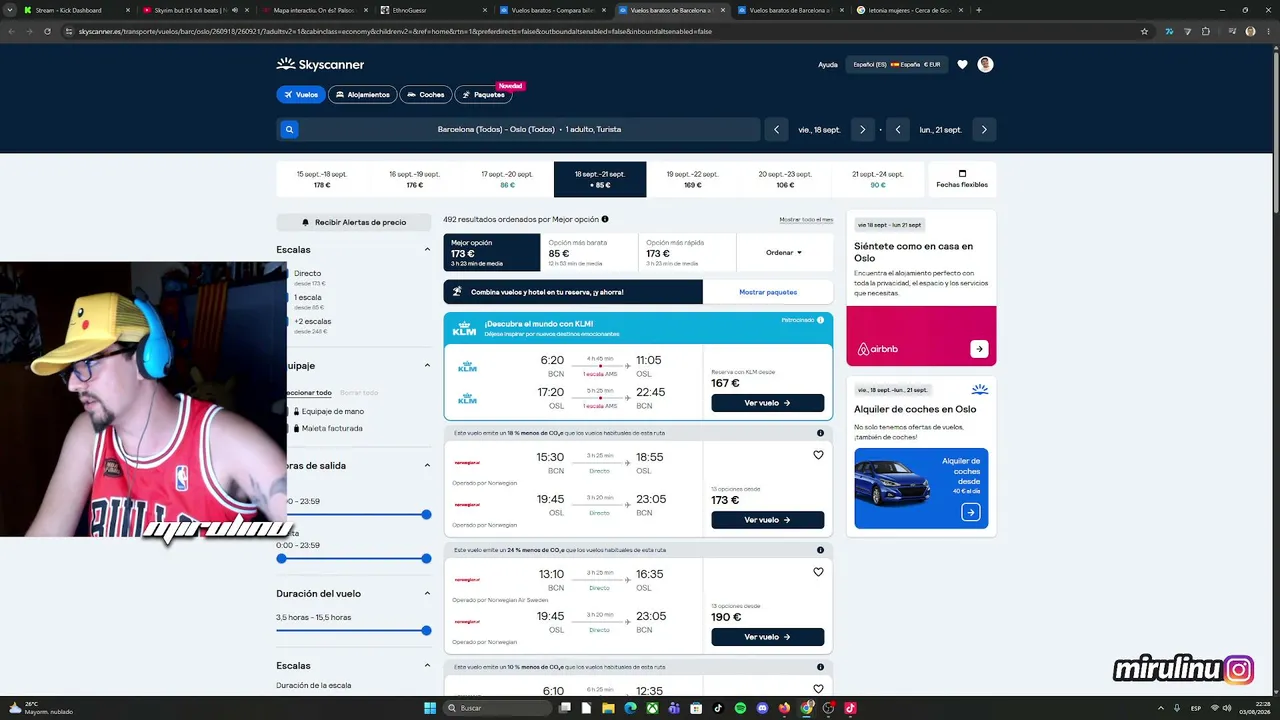Open the user profile avatar
This screenshot has width=1280, height=720.
tap(985, 64)
